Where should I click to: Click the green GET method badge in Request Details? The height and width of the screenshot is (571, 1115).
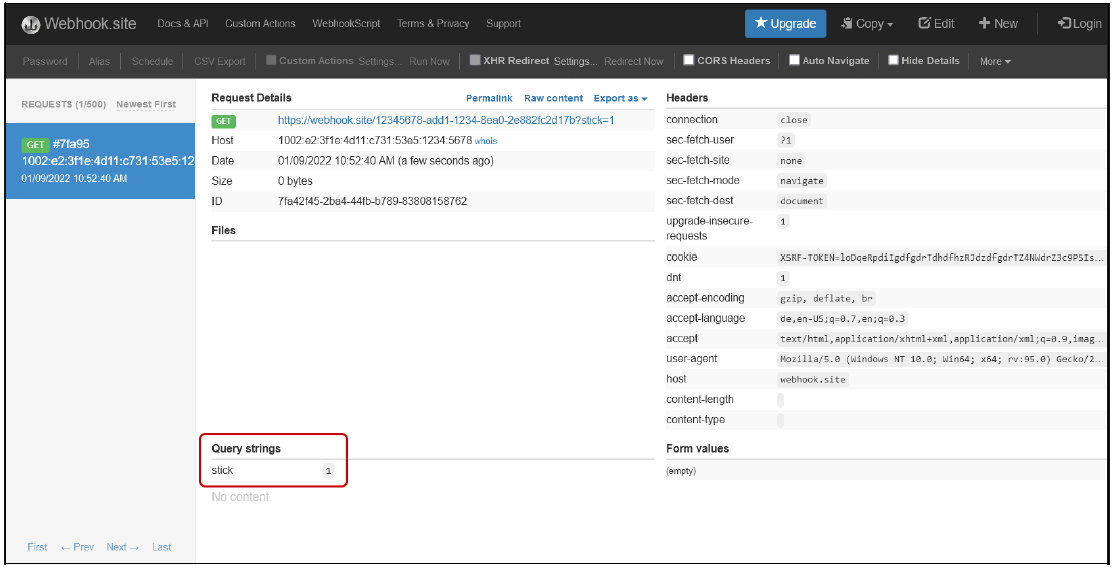223,121
